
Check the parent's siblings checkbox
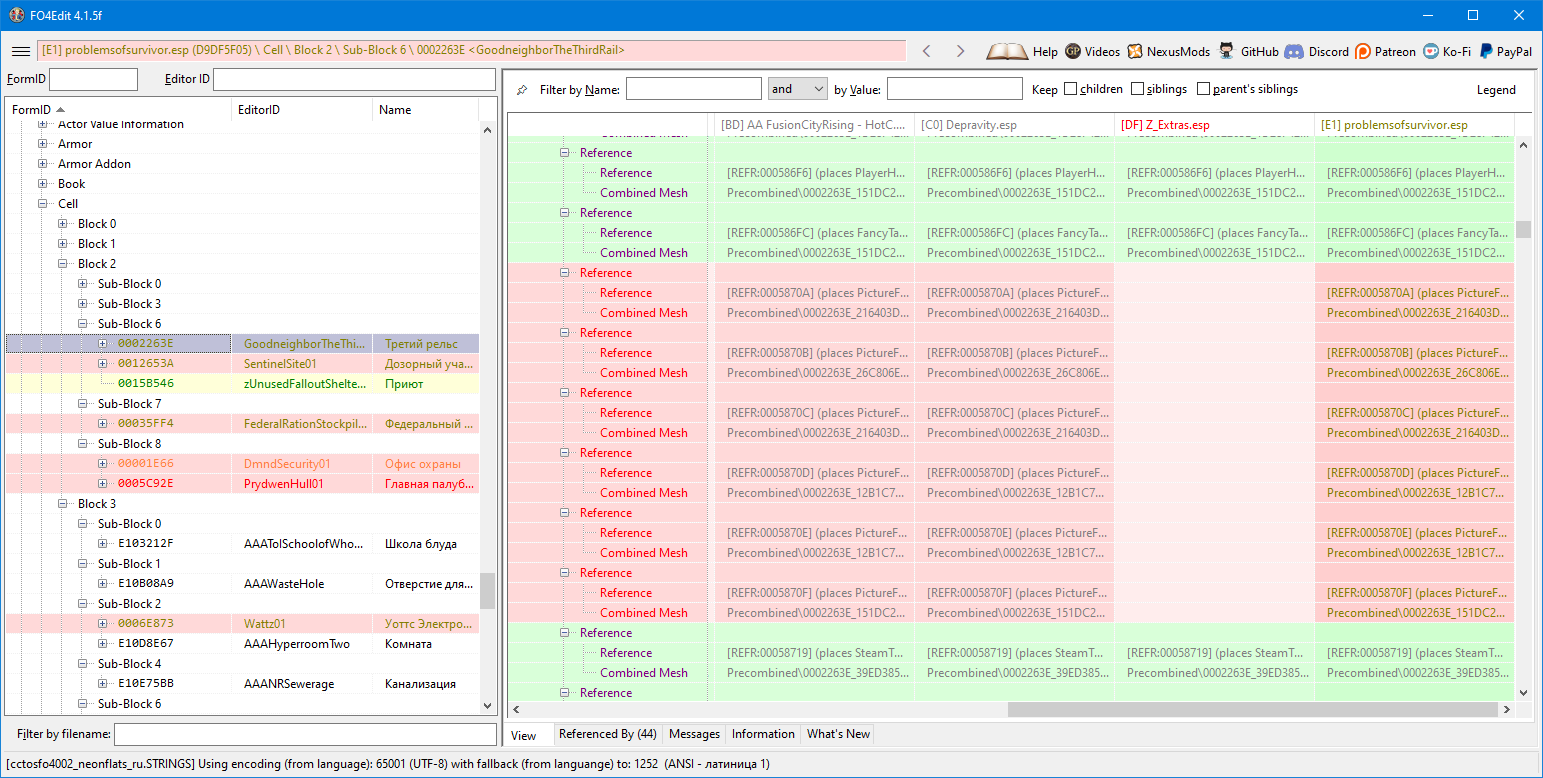coord(1203,89)
